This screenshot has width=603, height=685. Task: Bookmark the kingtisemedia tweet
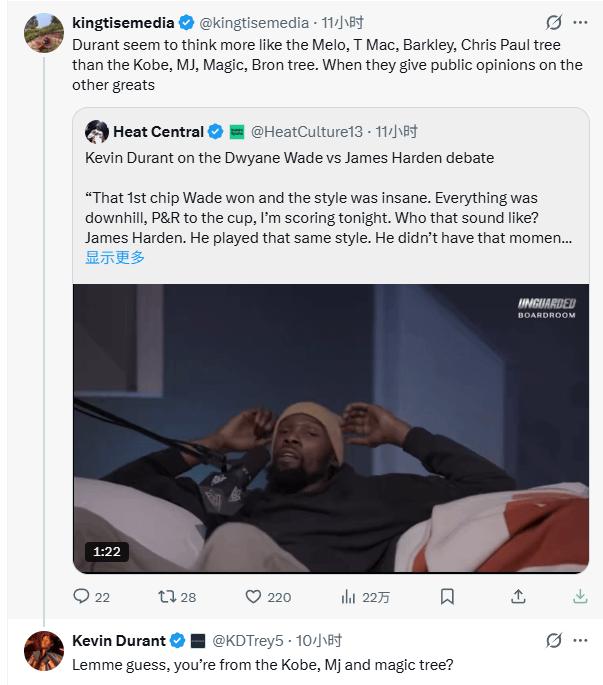pos(447,596)
